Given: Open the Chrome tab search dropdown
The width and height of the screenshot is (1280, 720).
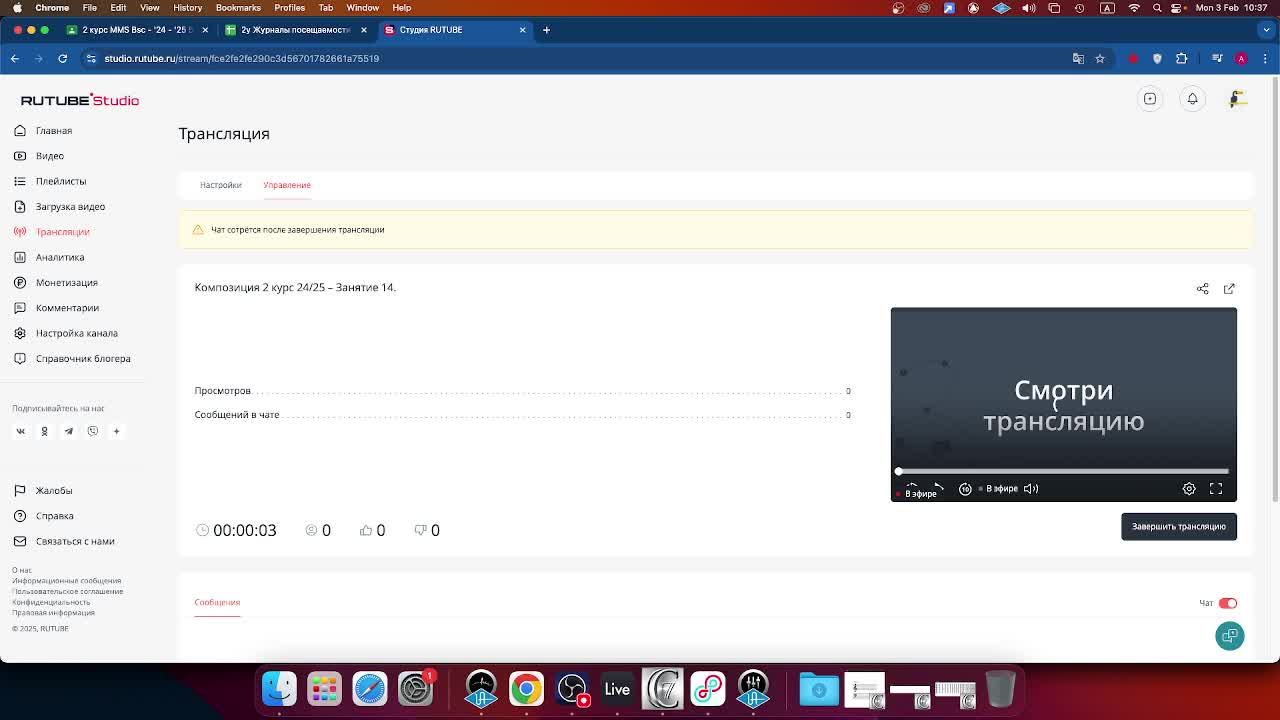Looking at the screenshot, I should click(x=1264, y=30).
